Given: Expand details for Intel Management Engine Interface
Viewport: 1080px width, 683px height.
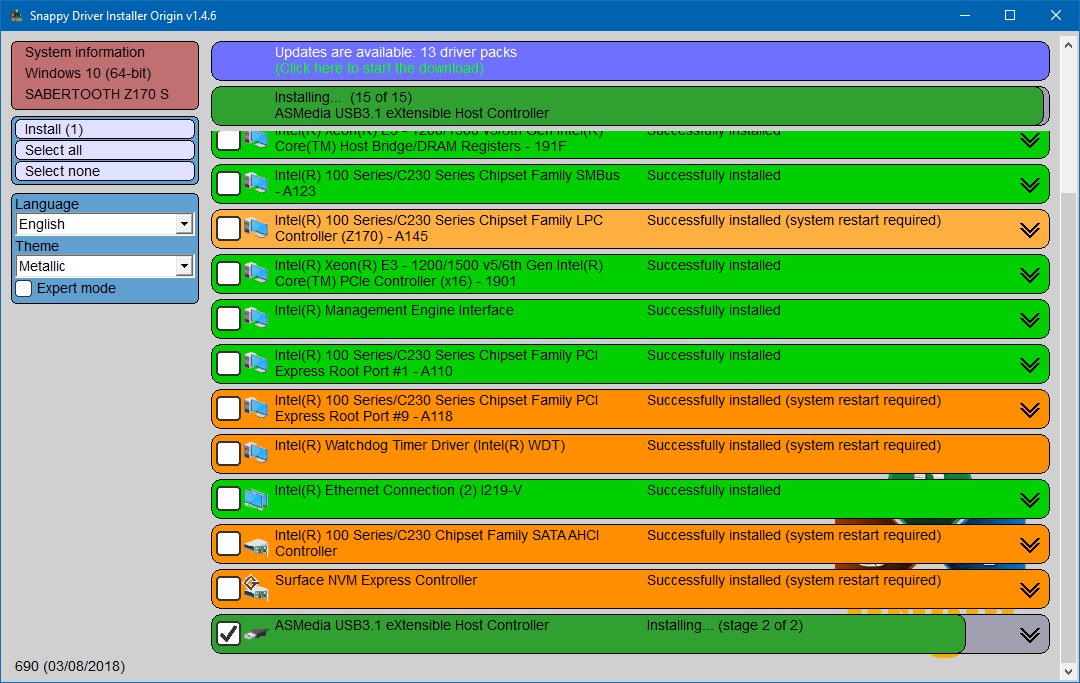Looking at the screenshot, I should tap(1030, 320).
